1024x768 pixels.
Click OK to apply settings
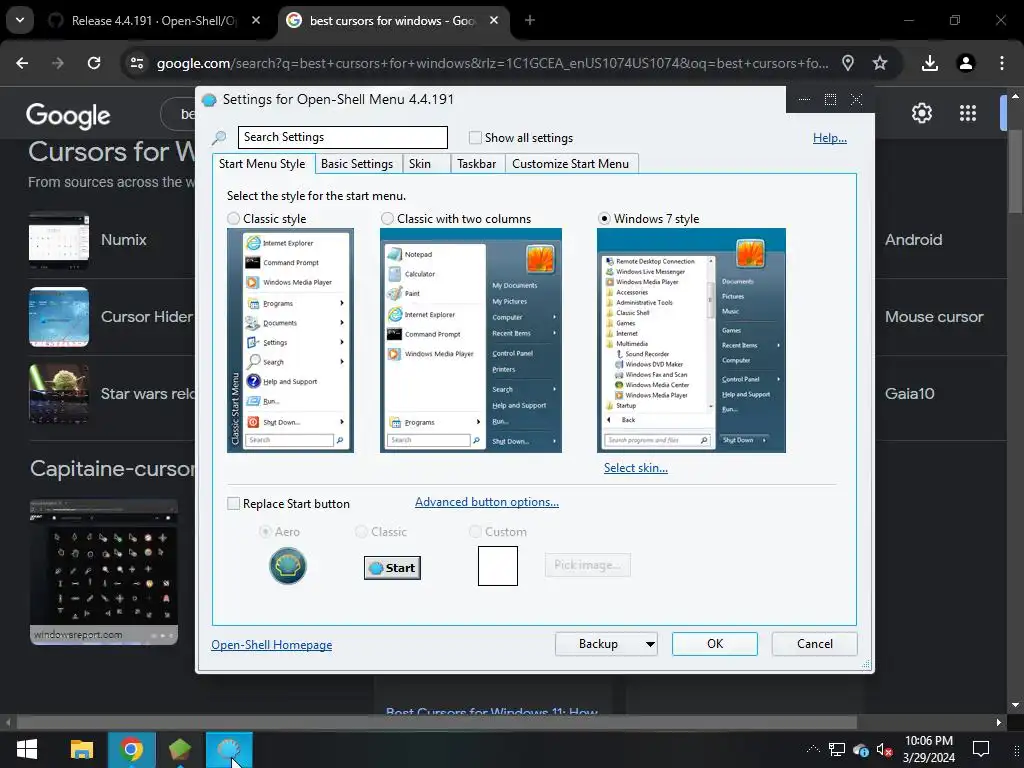tap(714, 644)
